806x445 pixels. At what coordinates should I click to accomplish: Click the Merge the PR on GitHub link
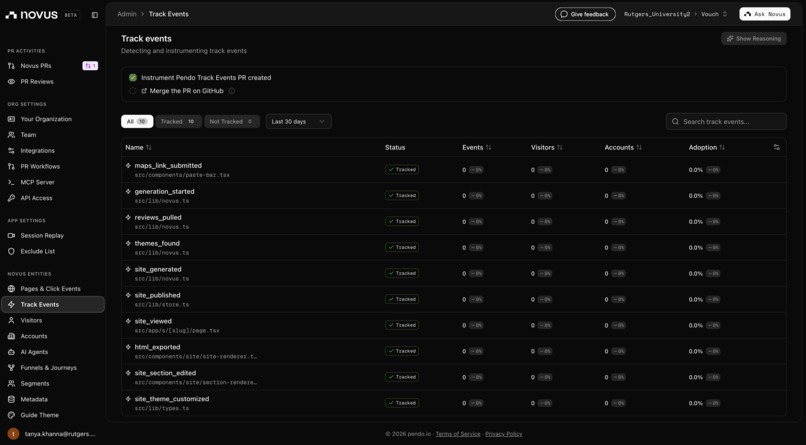click(x=182, y=91)
